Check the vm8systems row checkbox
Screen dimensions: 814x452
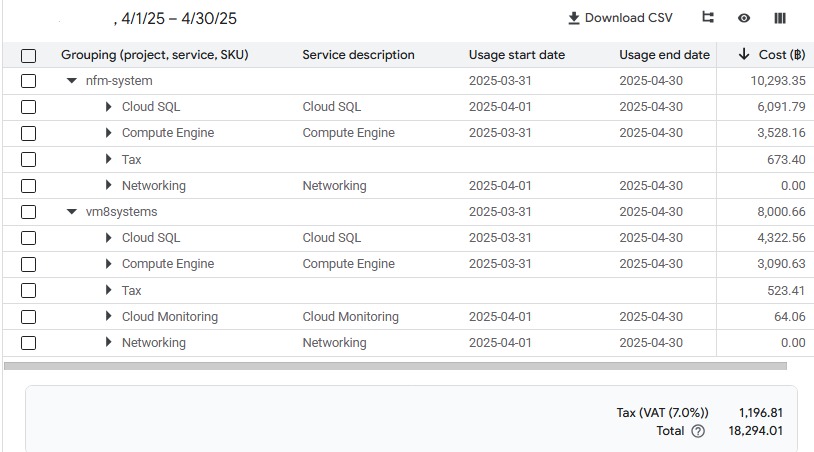coord(29,212)
